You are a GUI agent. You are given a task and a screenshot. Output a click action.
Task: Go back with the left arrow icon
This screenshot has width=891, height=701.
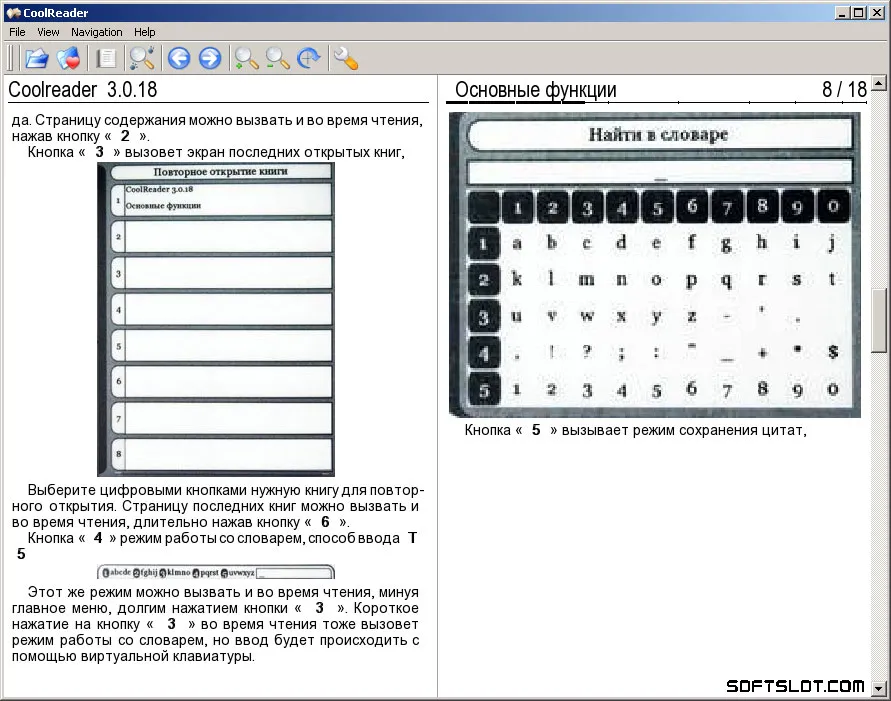tap(179, 59)
